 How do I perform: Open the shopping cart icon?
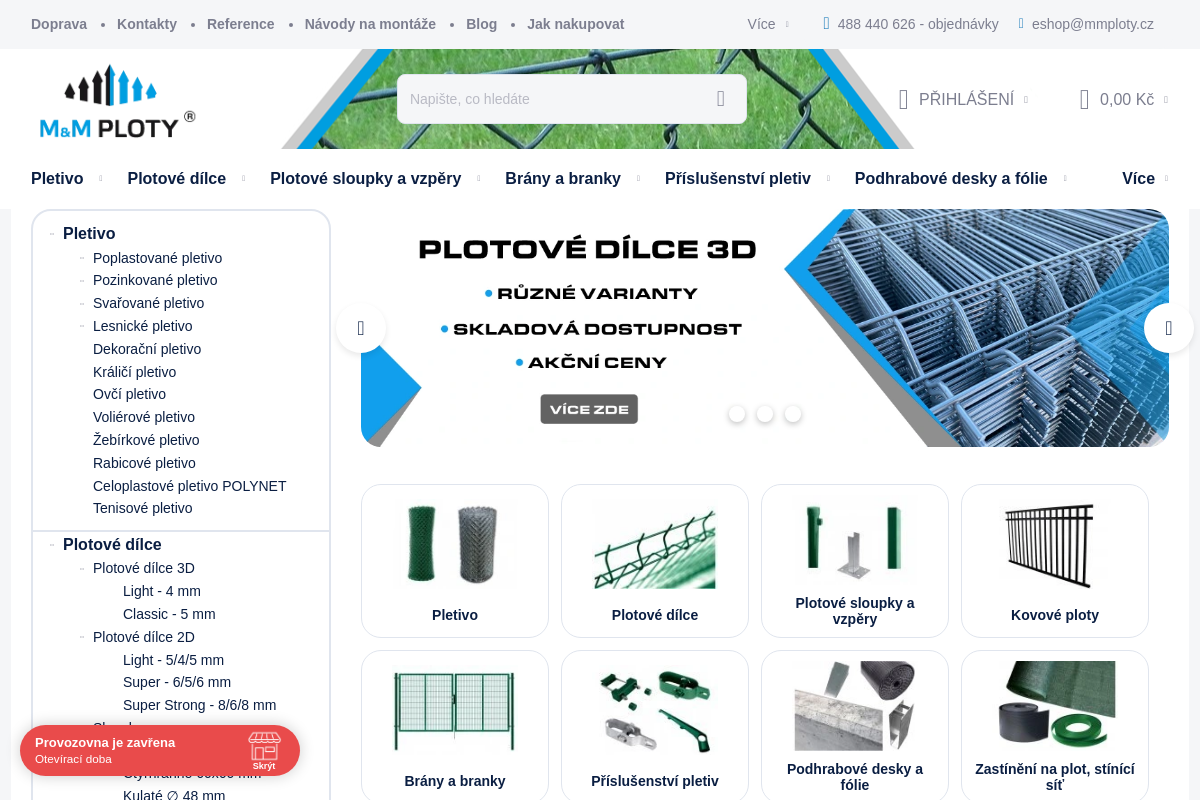(1084, 99)
